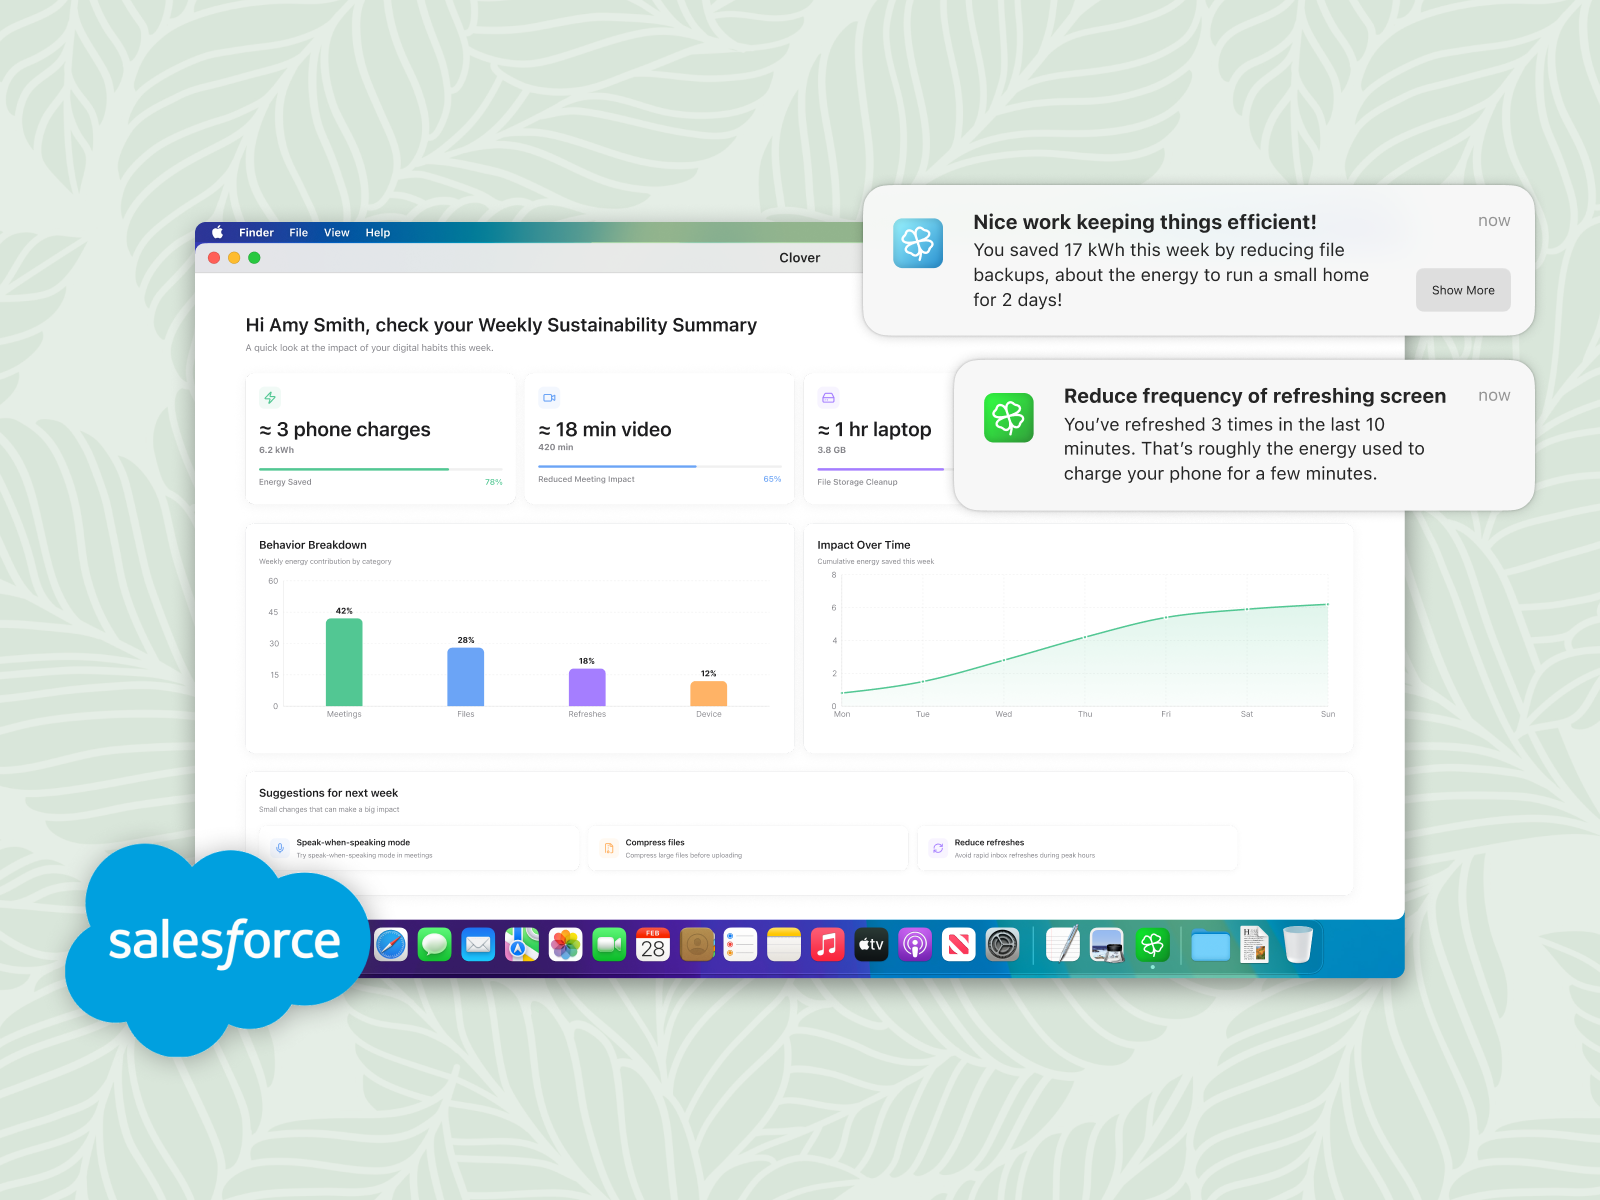Screen dimensions: 1600x1200
Task: Open the document stack in the dock
Action: [x=1254, y=944]
